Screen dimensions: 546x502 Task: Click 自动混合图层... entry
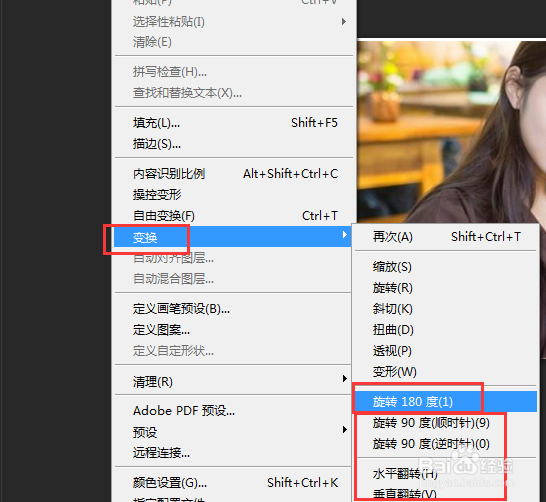(x=233, y=279)
